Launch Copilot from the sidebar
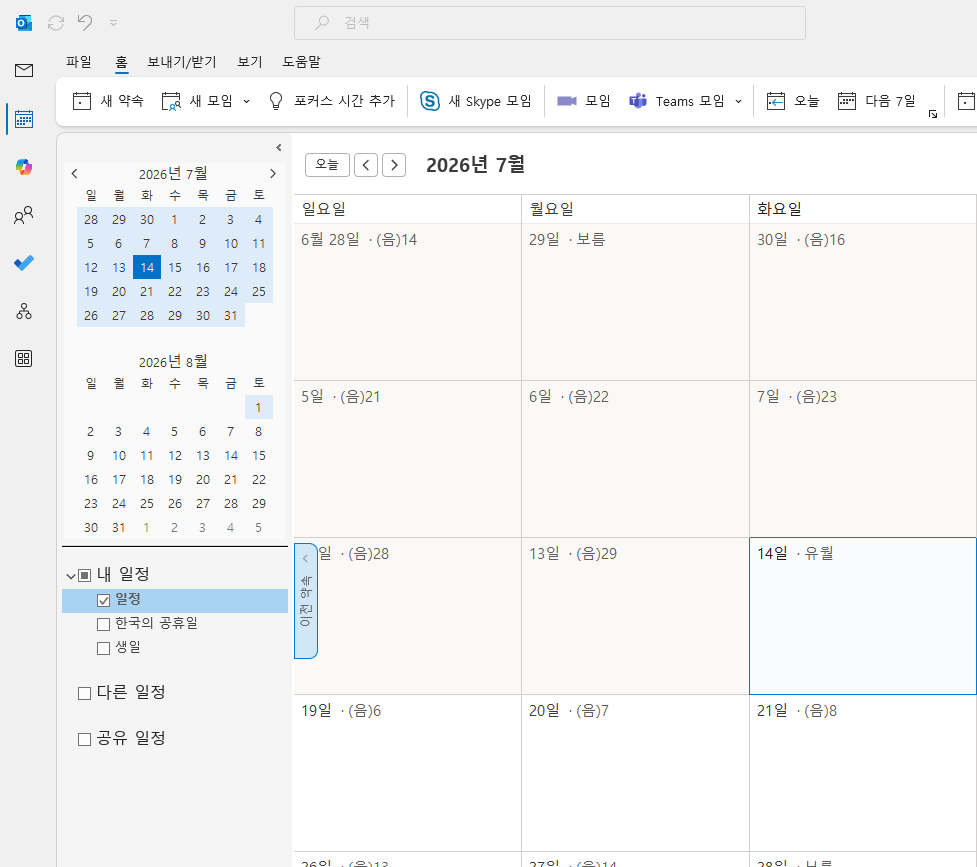This screenshot has height=867, width=977. coord(24,167)
